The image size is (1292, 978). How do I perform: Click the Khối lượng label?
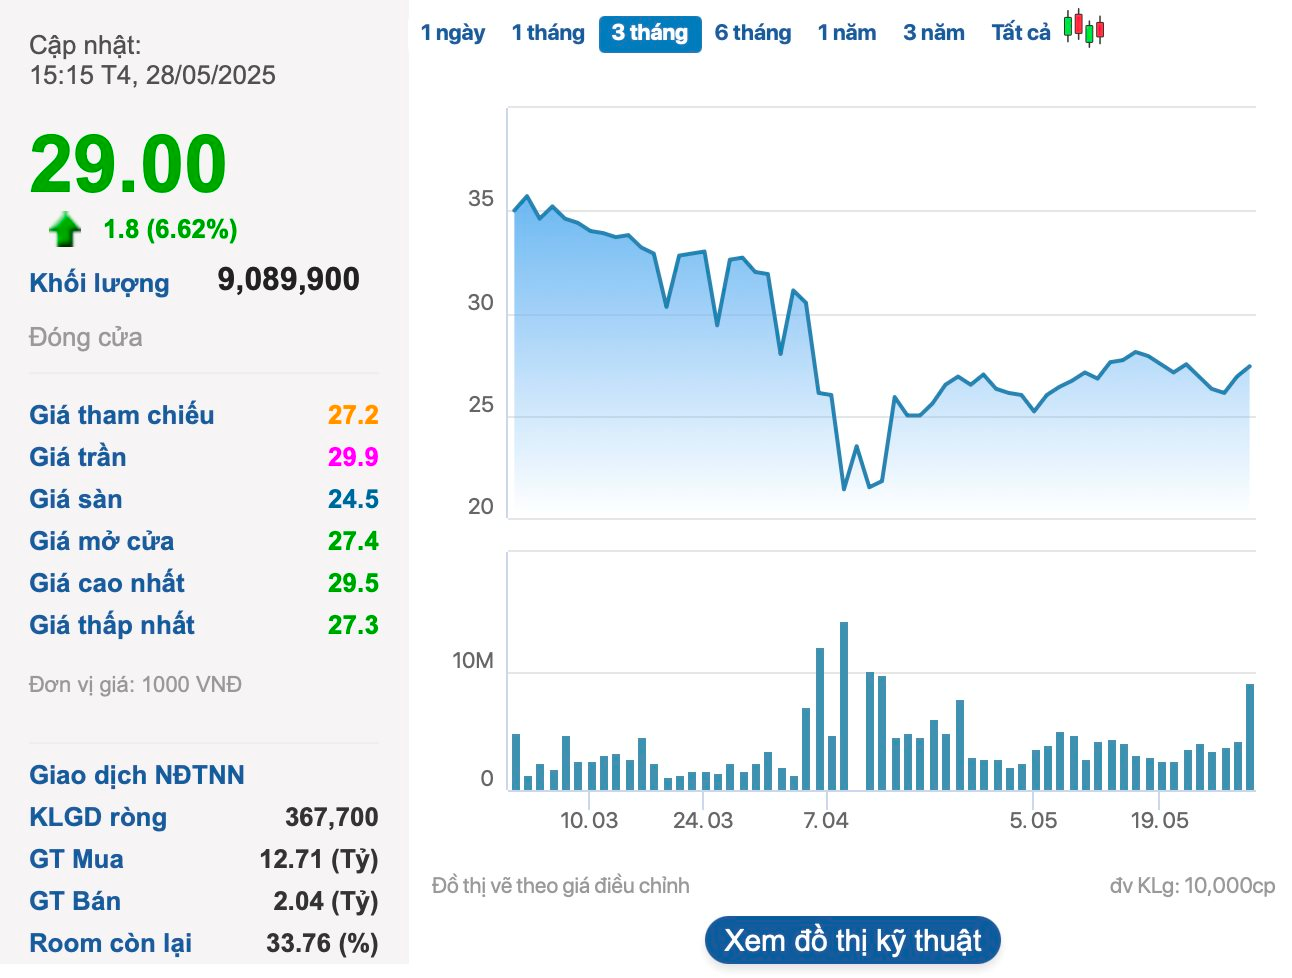(x=99, y=283)
